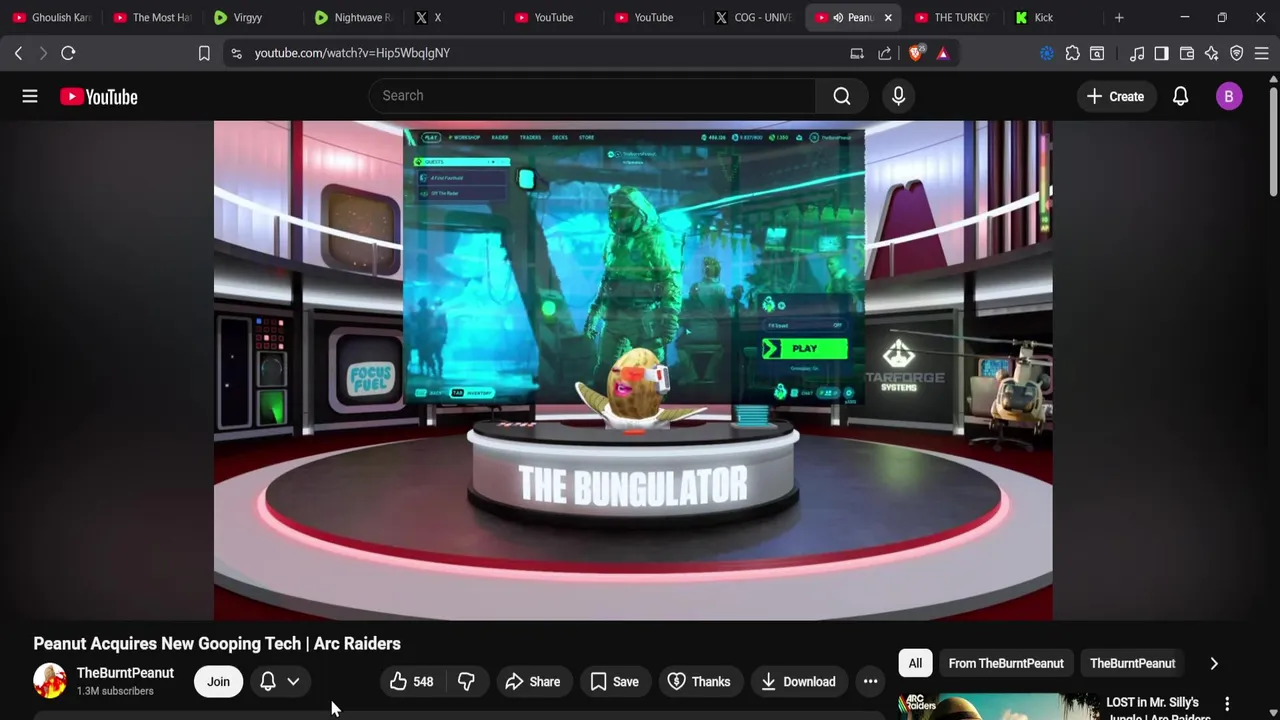
Task: Click the browser address bar URL
Action: coord(352,53)
